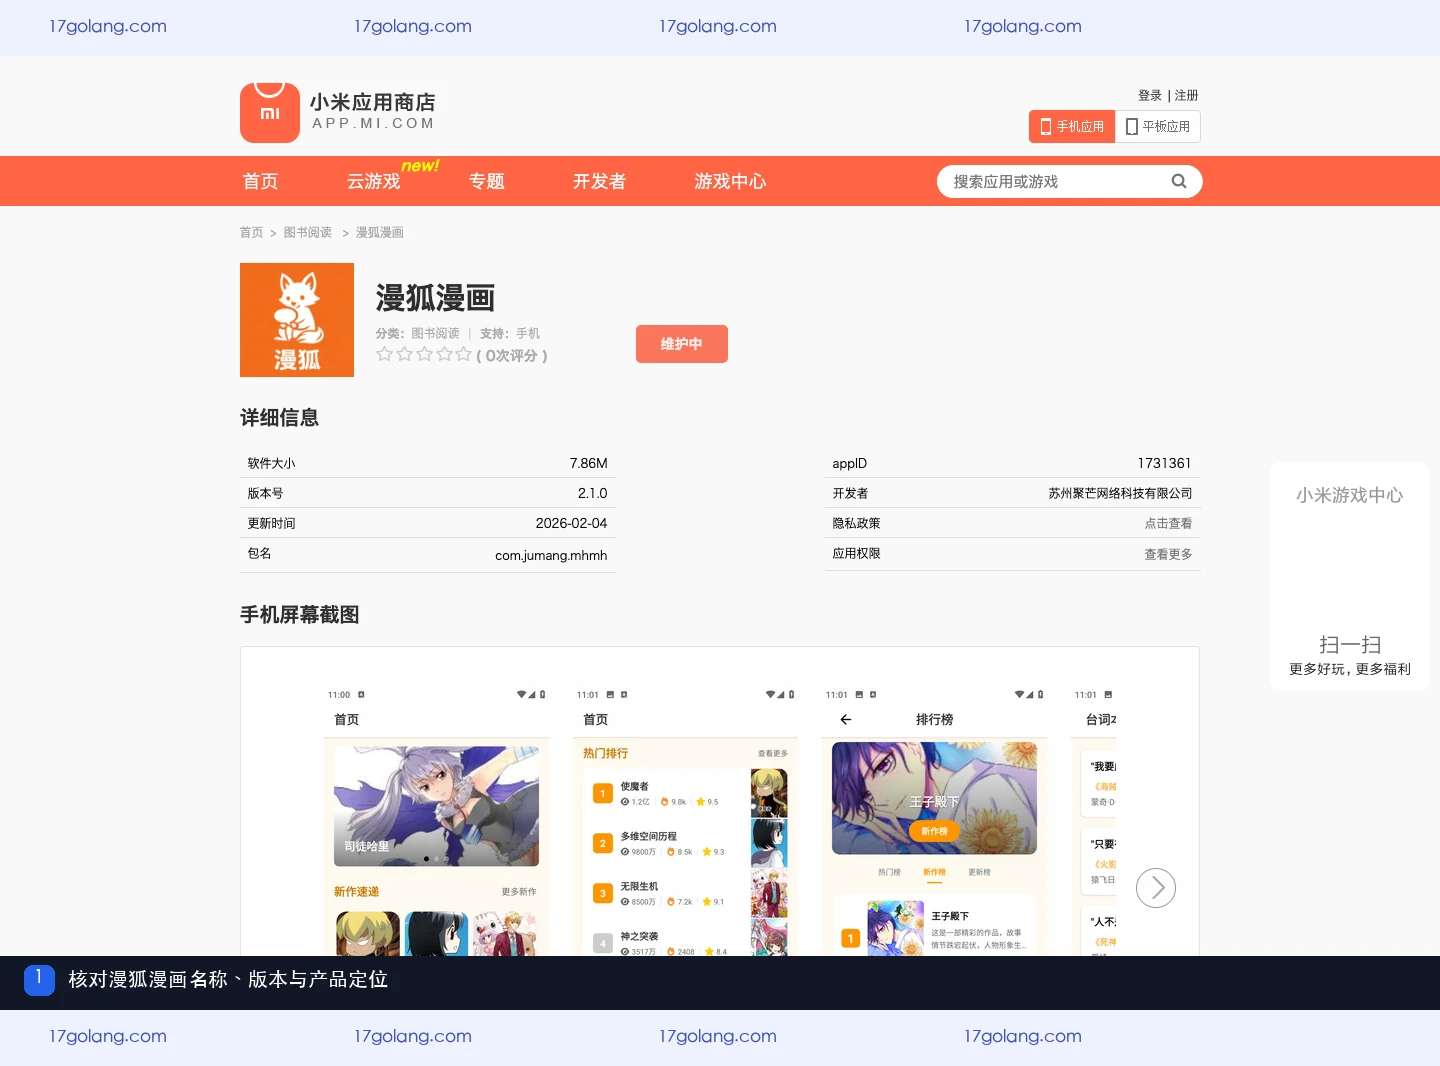Viewport: 1440px width, 1066px height.
Task: Select the 平板应用 tab
Action: point(1158,127)
